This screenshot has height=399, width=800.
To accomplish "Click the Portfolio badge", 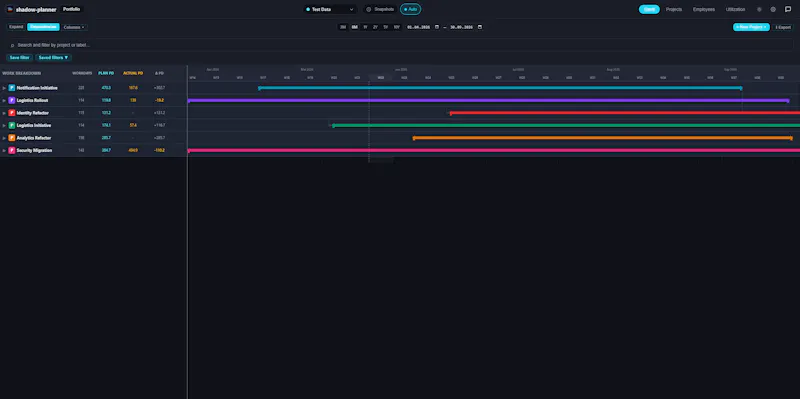I will point(71,9).
